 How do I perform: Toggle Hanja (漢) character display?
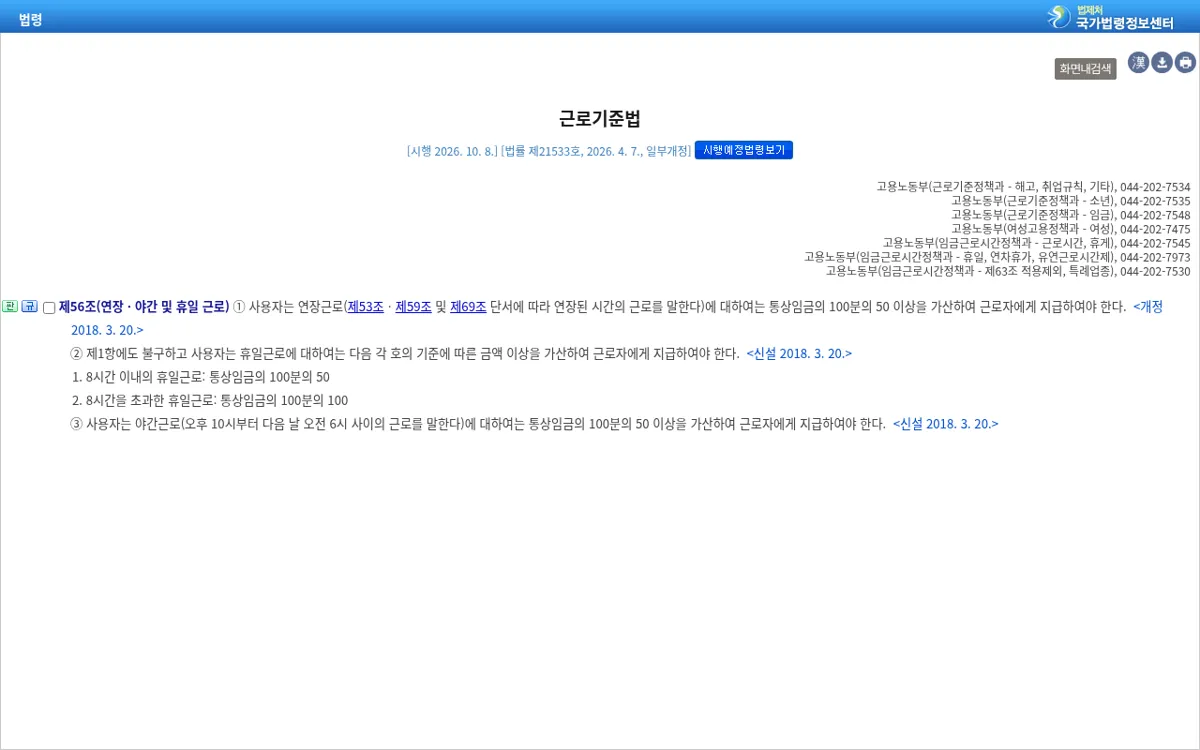coord(1139,63)
